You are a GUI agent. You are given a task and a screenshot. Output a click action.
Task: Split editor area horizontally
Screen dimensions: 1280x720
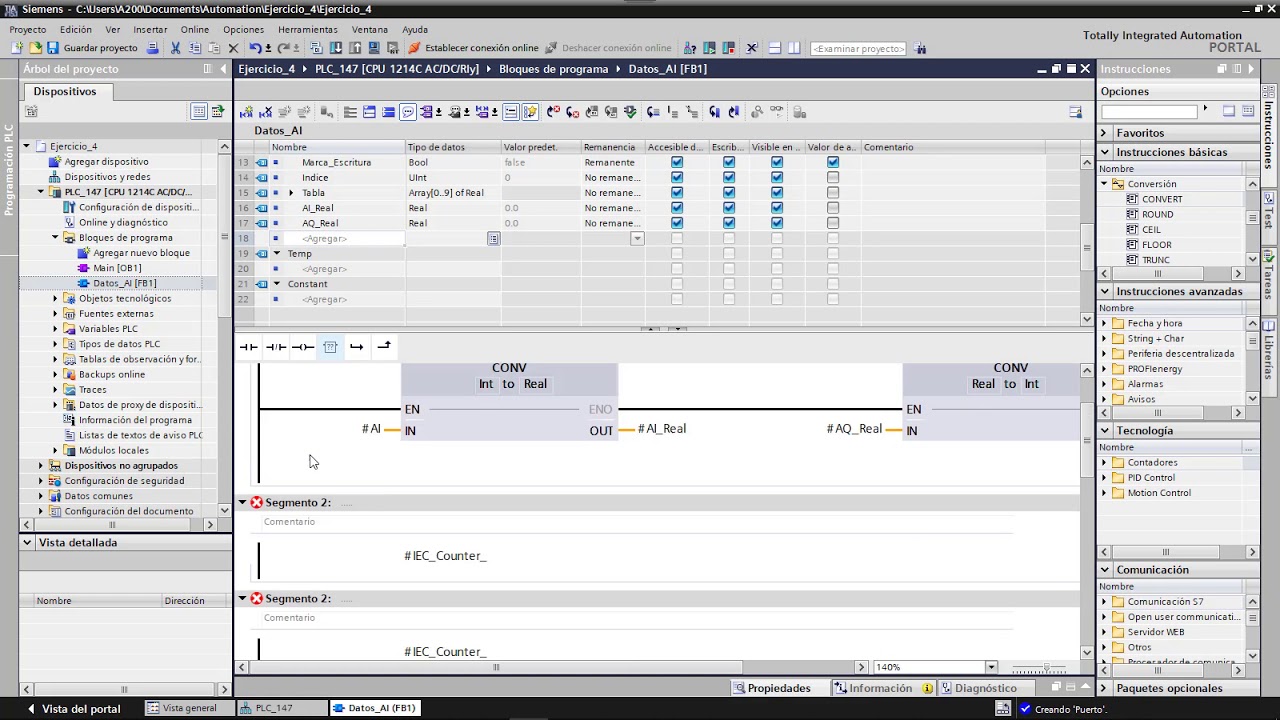pyautogui.click(x=774, y=48)
